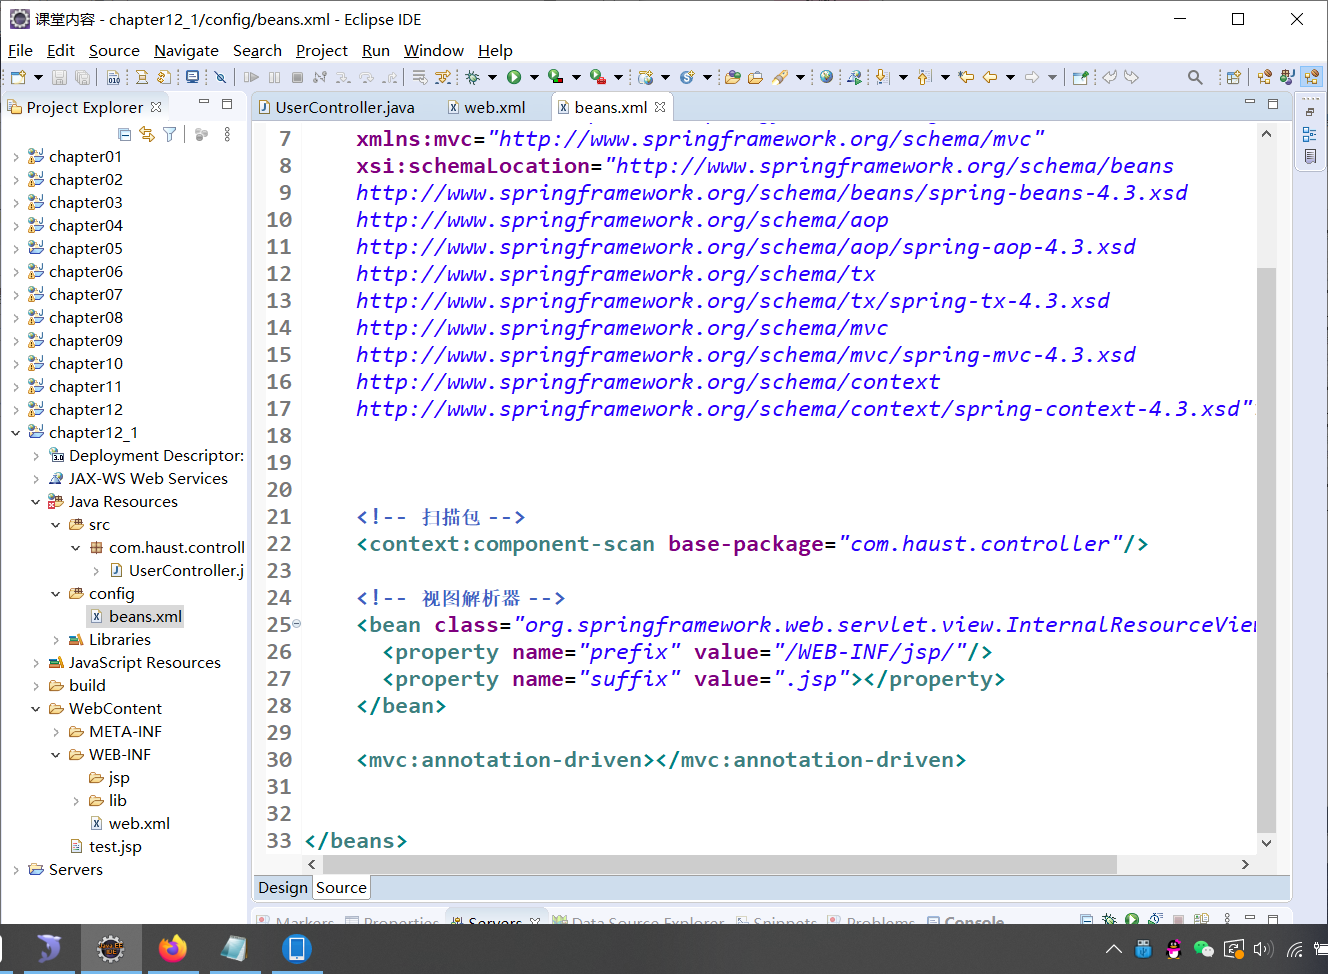Click the New file wizard icon
Screen dimensions: 1328x974
tap(18, 77)
